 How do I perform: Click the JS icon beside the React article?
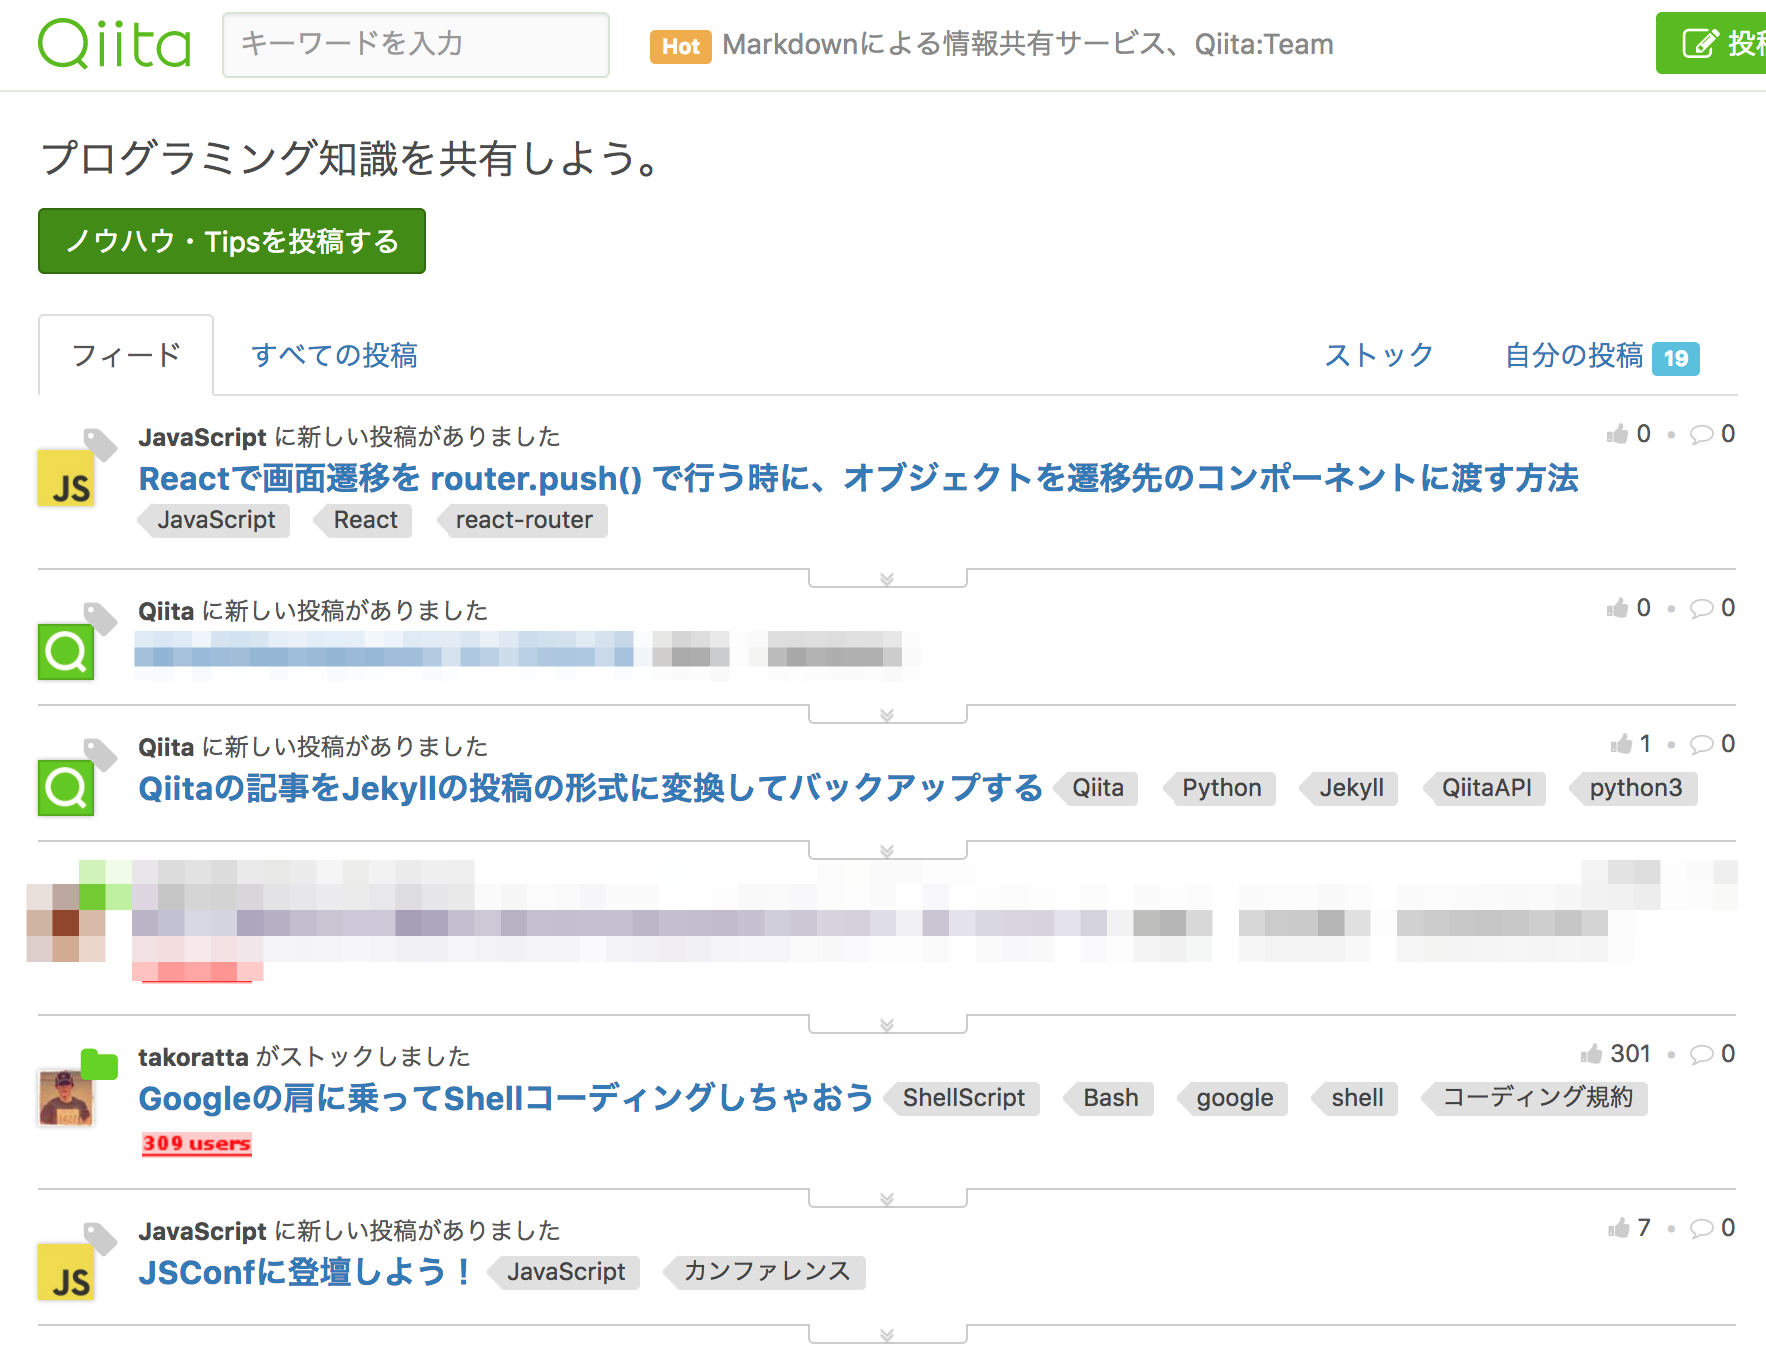click(x=66, y=479)
